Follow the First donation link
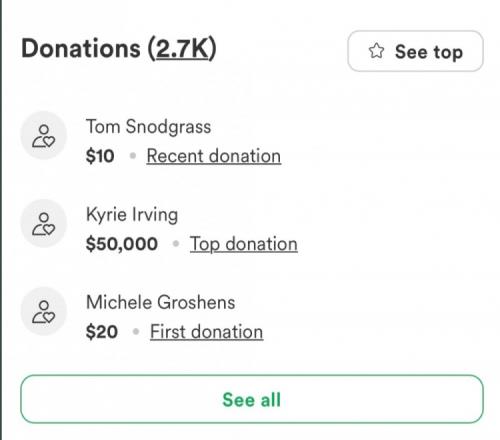Viewport: 500px width, 440px height. point(207,332)
